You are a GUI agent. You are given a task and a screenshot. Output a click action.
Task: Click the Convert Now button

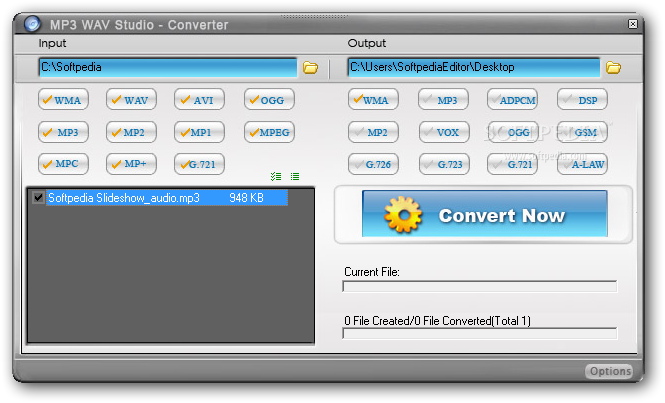[484, 213]
